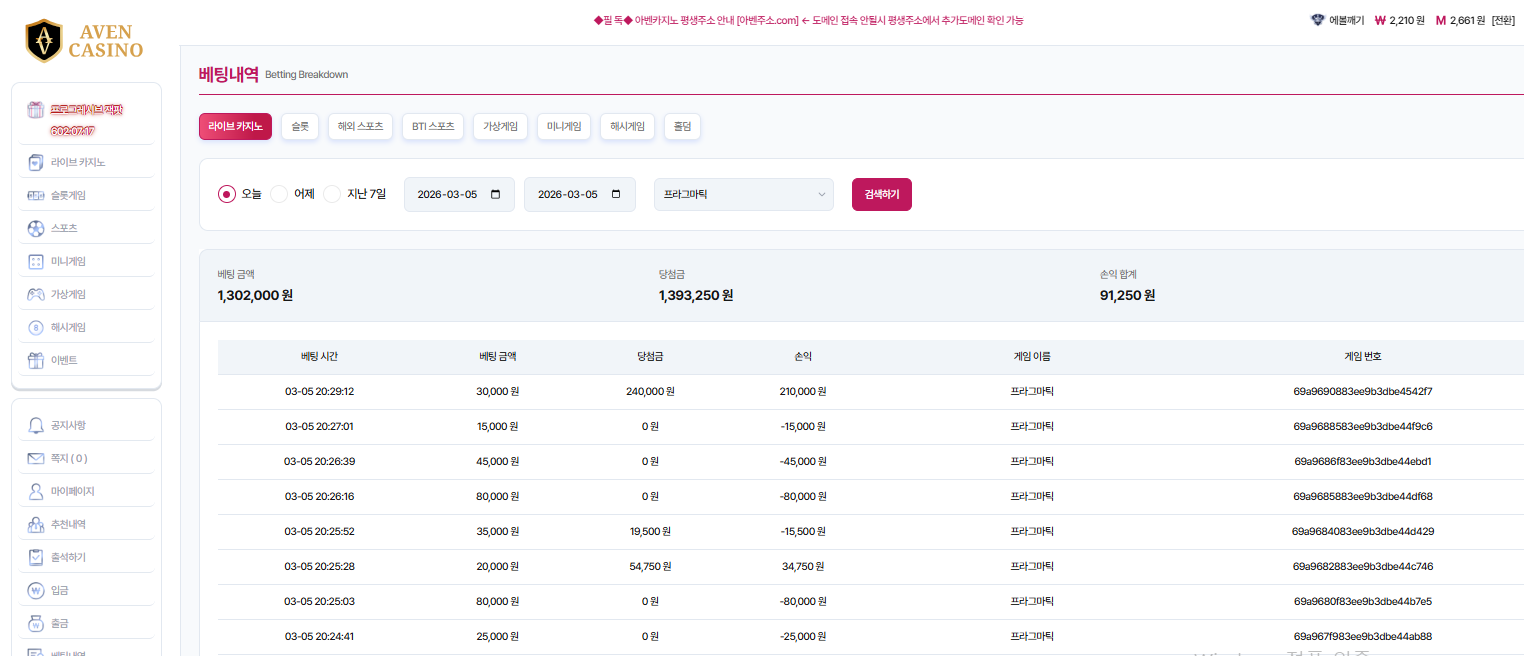Click the Aven Casino logo
The height and width of the screenshot is (656, 1524).
pyautogui.click(x=85, y=40)
